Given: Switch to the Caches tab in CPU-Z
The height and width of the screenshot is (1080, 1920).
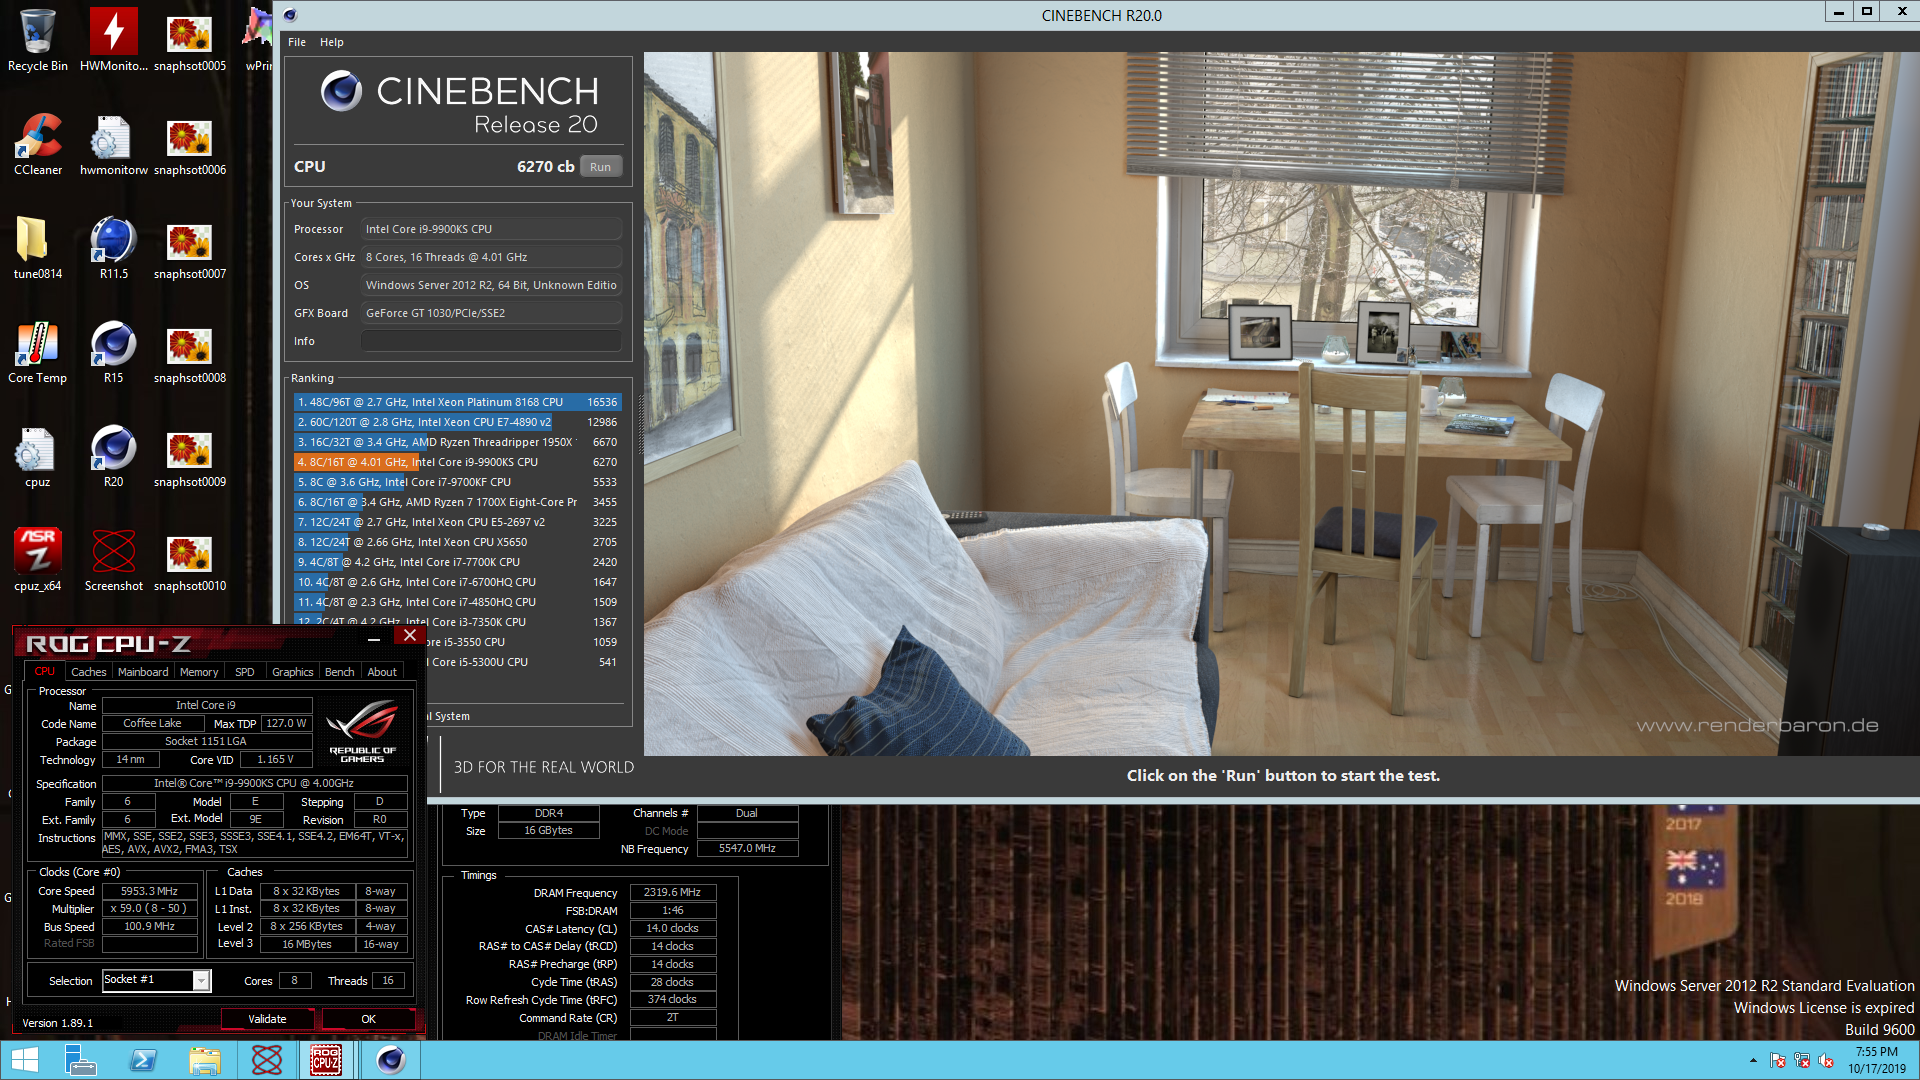Looking at the screenshot, I should pos(88,672).
